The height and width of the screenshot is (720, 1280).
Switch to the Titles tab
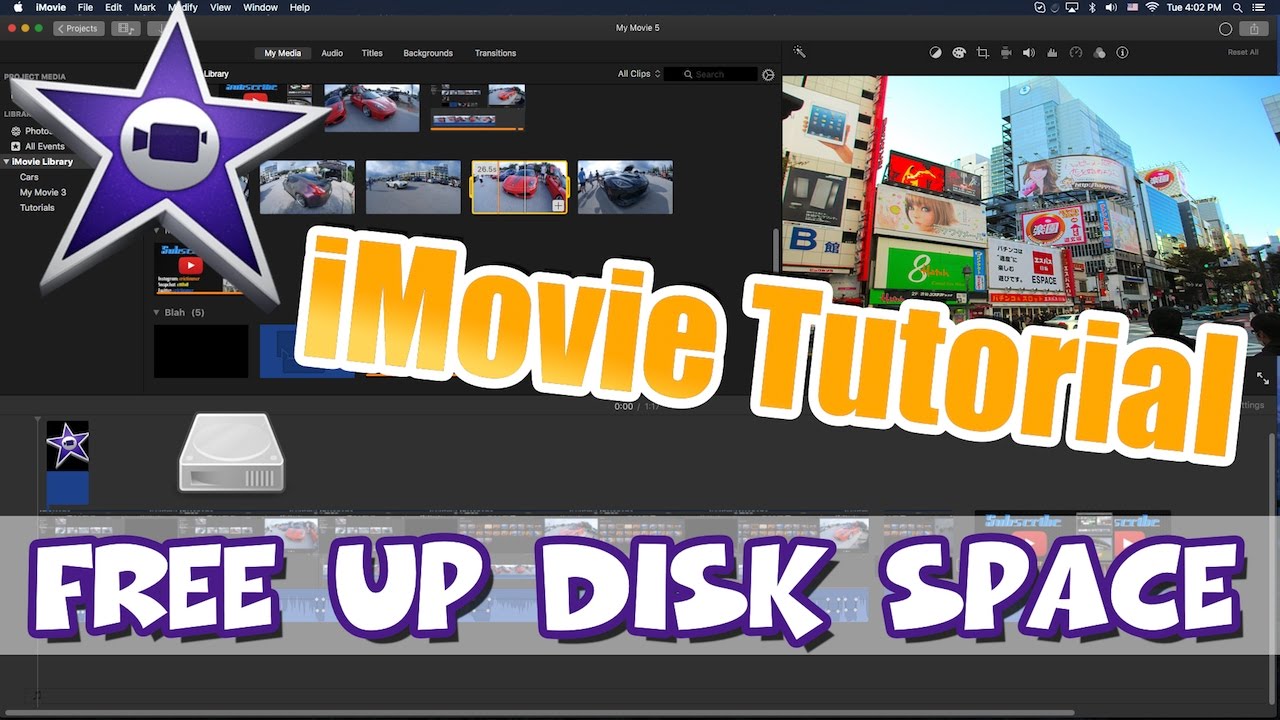pos(372,53)
